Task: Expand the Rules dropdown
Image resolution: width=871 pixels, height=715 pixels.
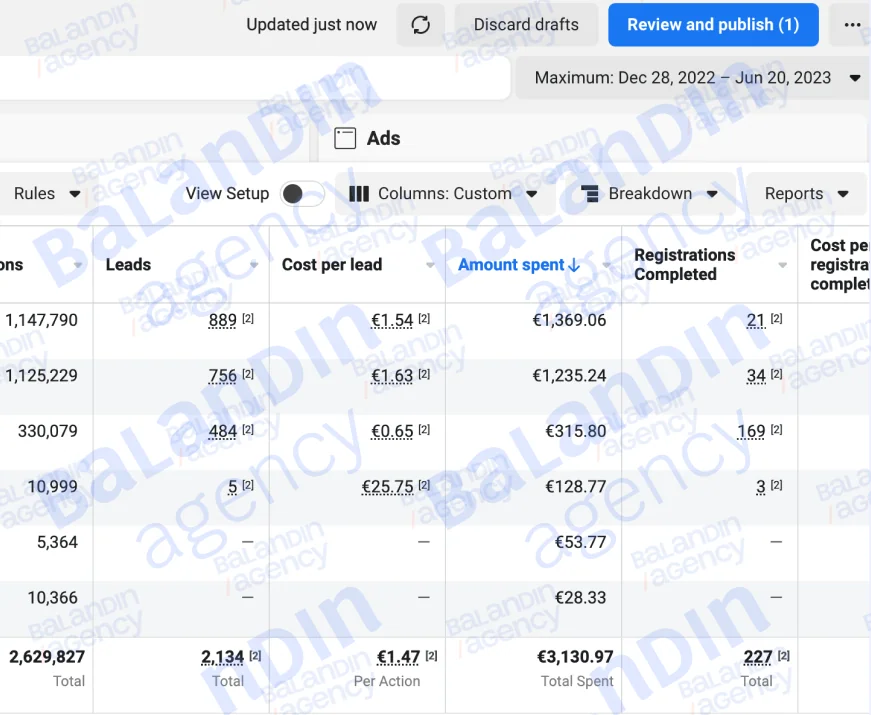Action: coord(47,194)
